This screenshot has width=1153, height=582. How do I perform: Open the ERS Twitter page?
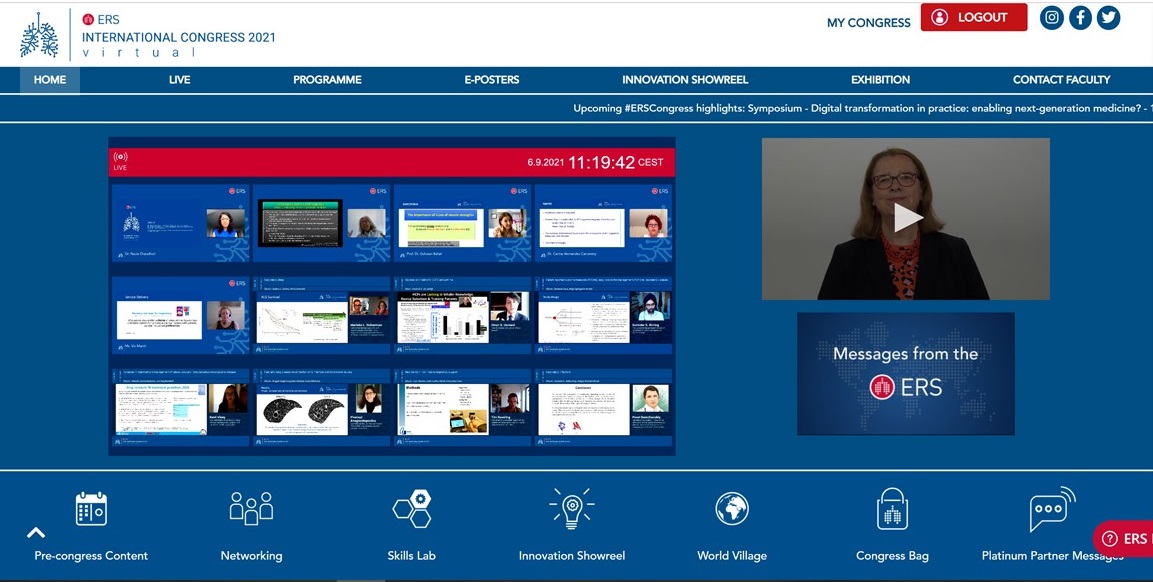click(x=1108, y=18)
